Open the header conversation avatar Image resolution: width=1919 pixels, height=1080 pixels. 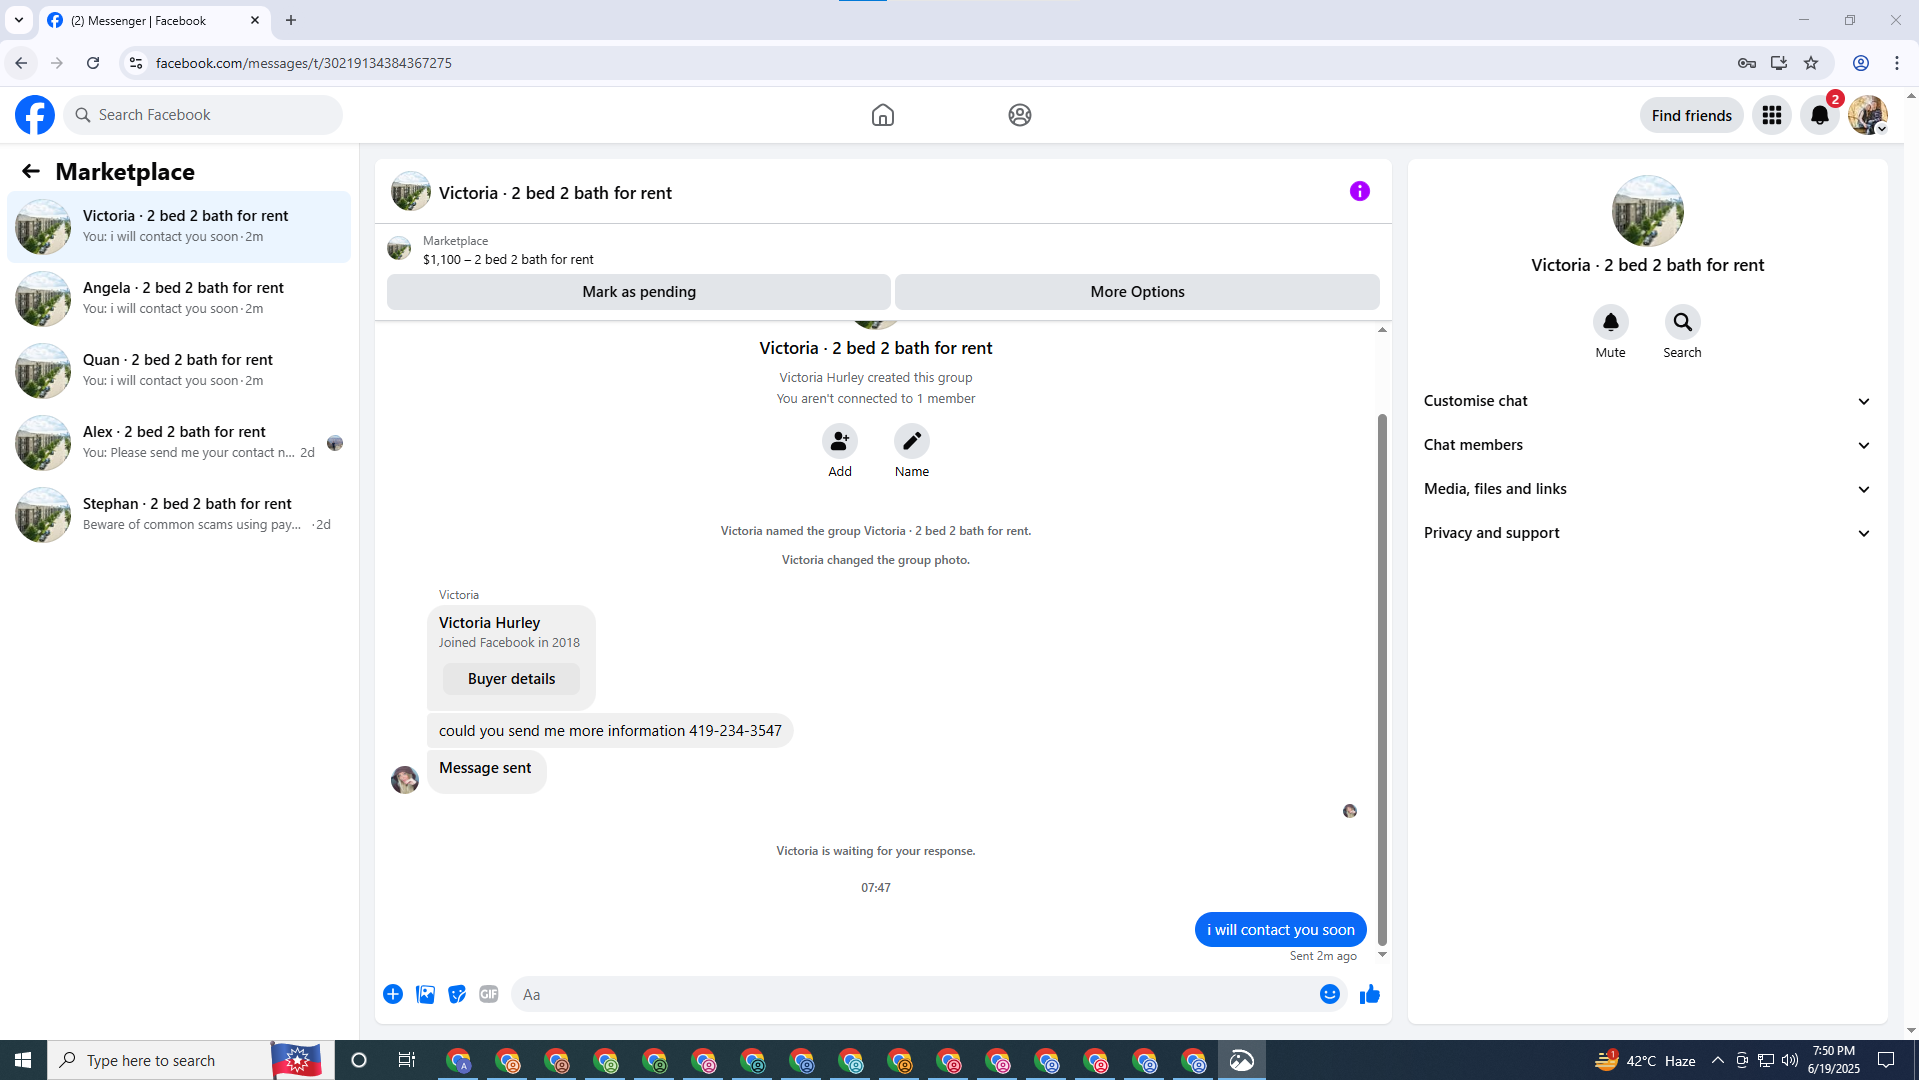click(410, 191)
